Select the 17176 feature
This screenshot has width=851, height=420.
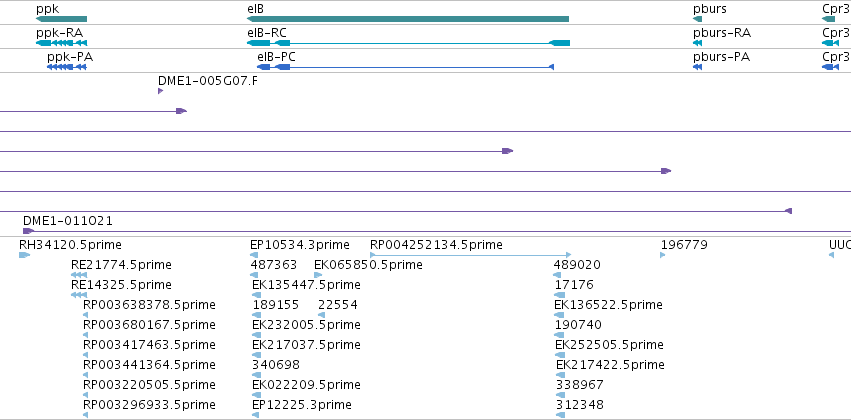(x=574, y=285)
